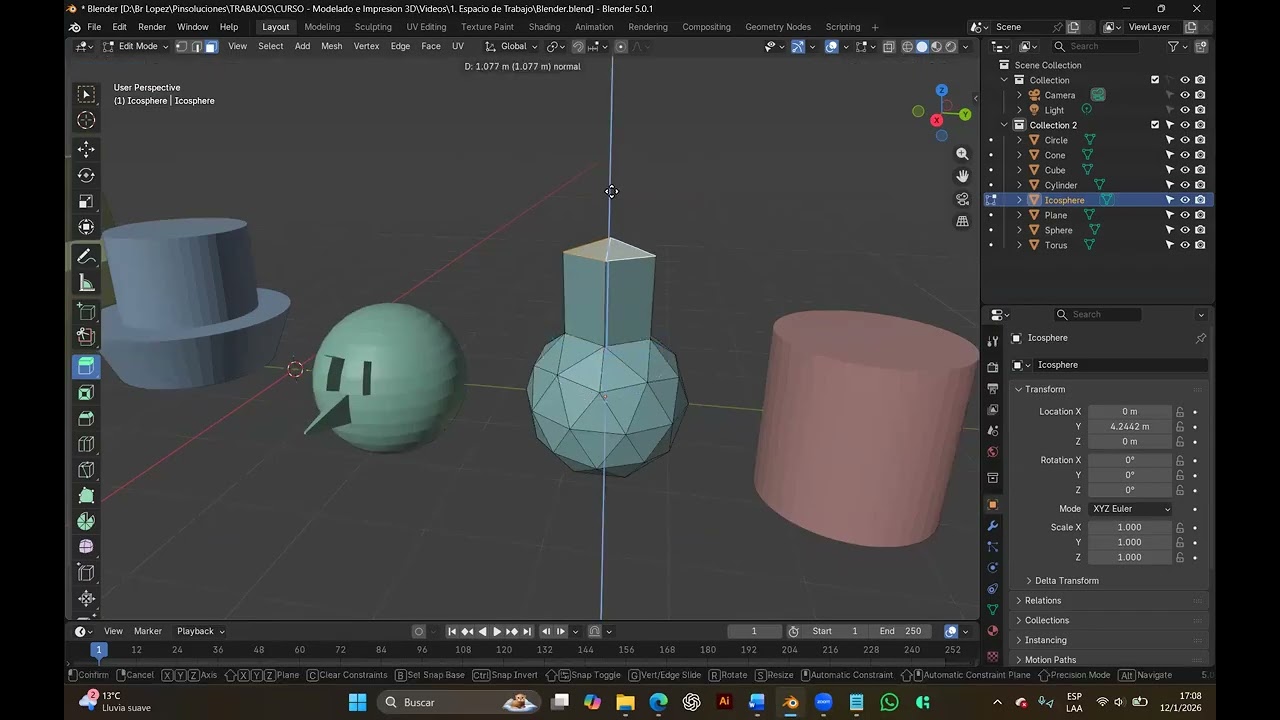Open the Vertex menu
This screenshot has height=720, width=1280.
coord(366,46)
